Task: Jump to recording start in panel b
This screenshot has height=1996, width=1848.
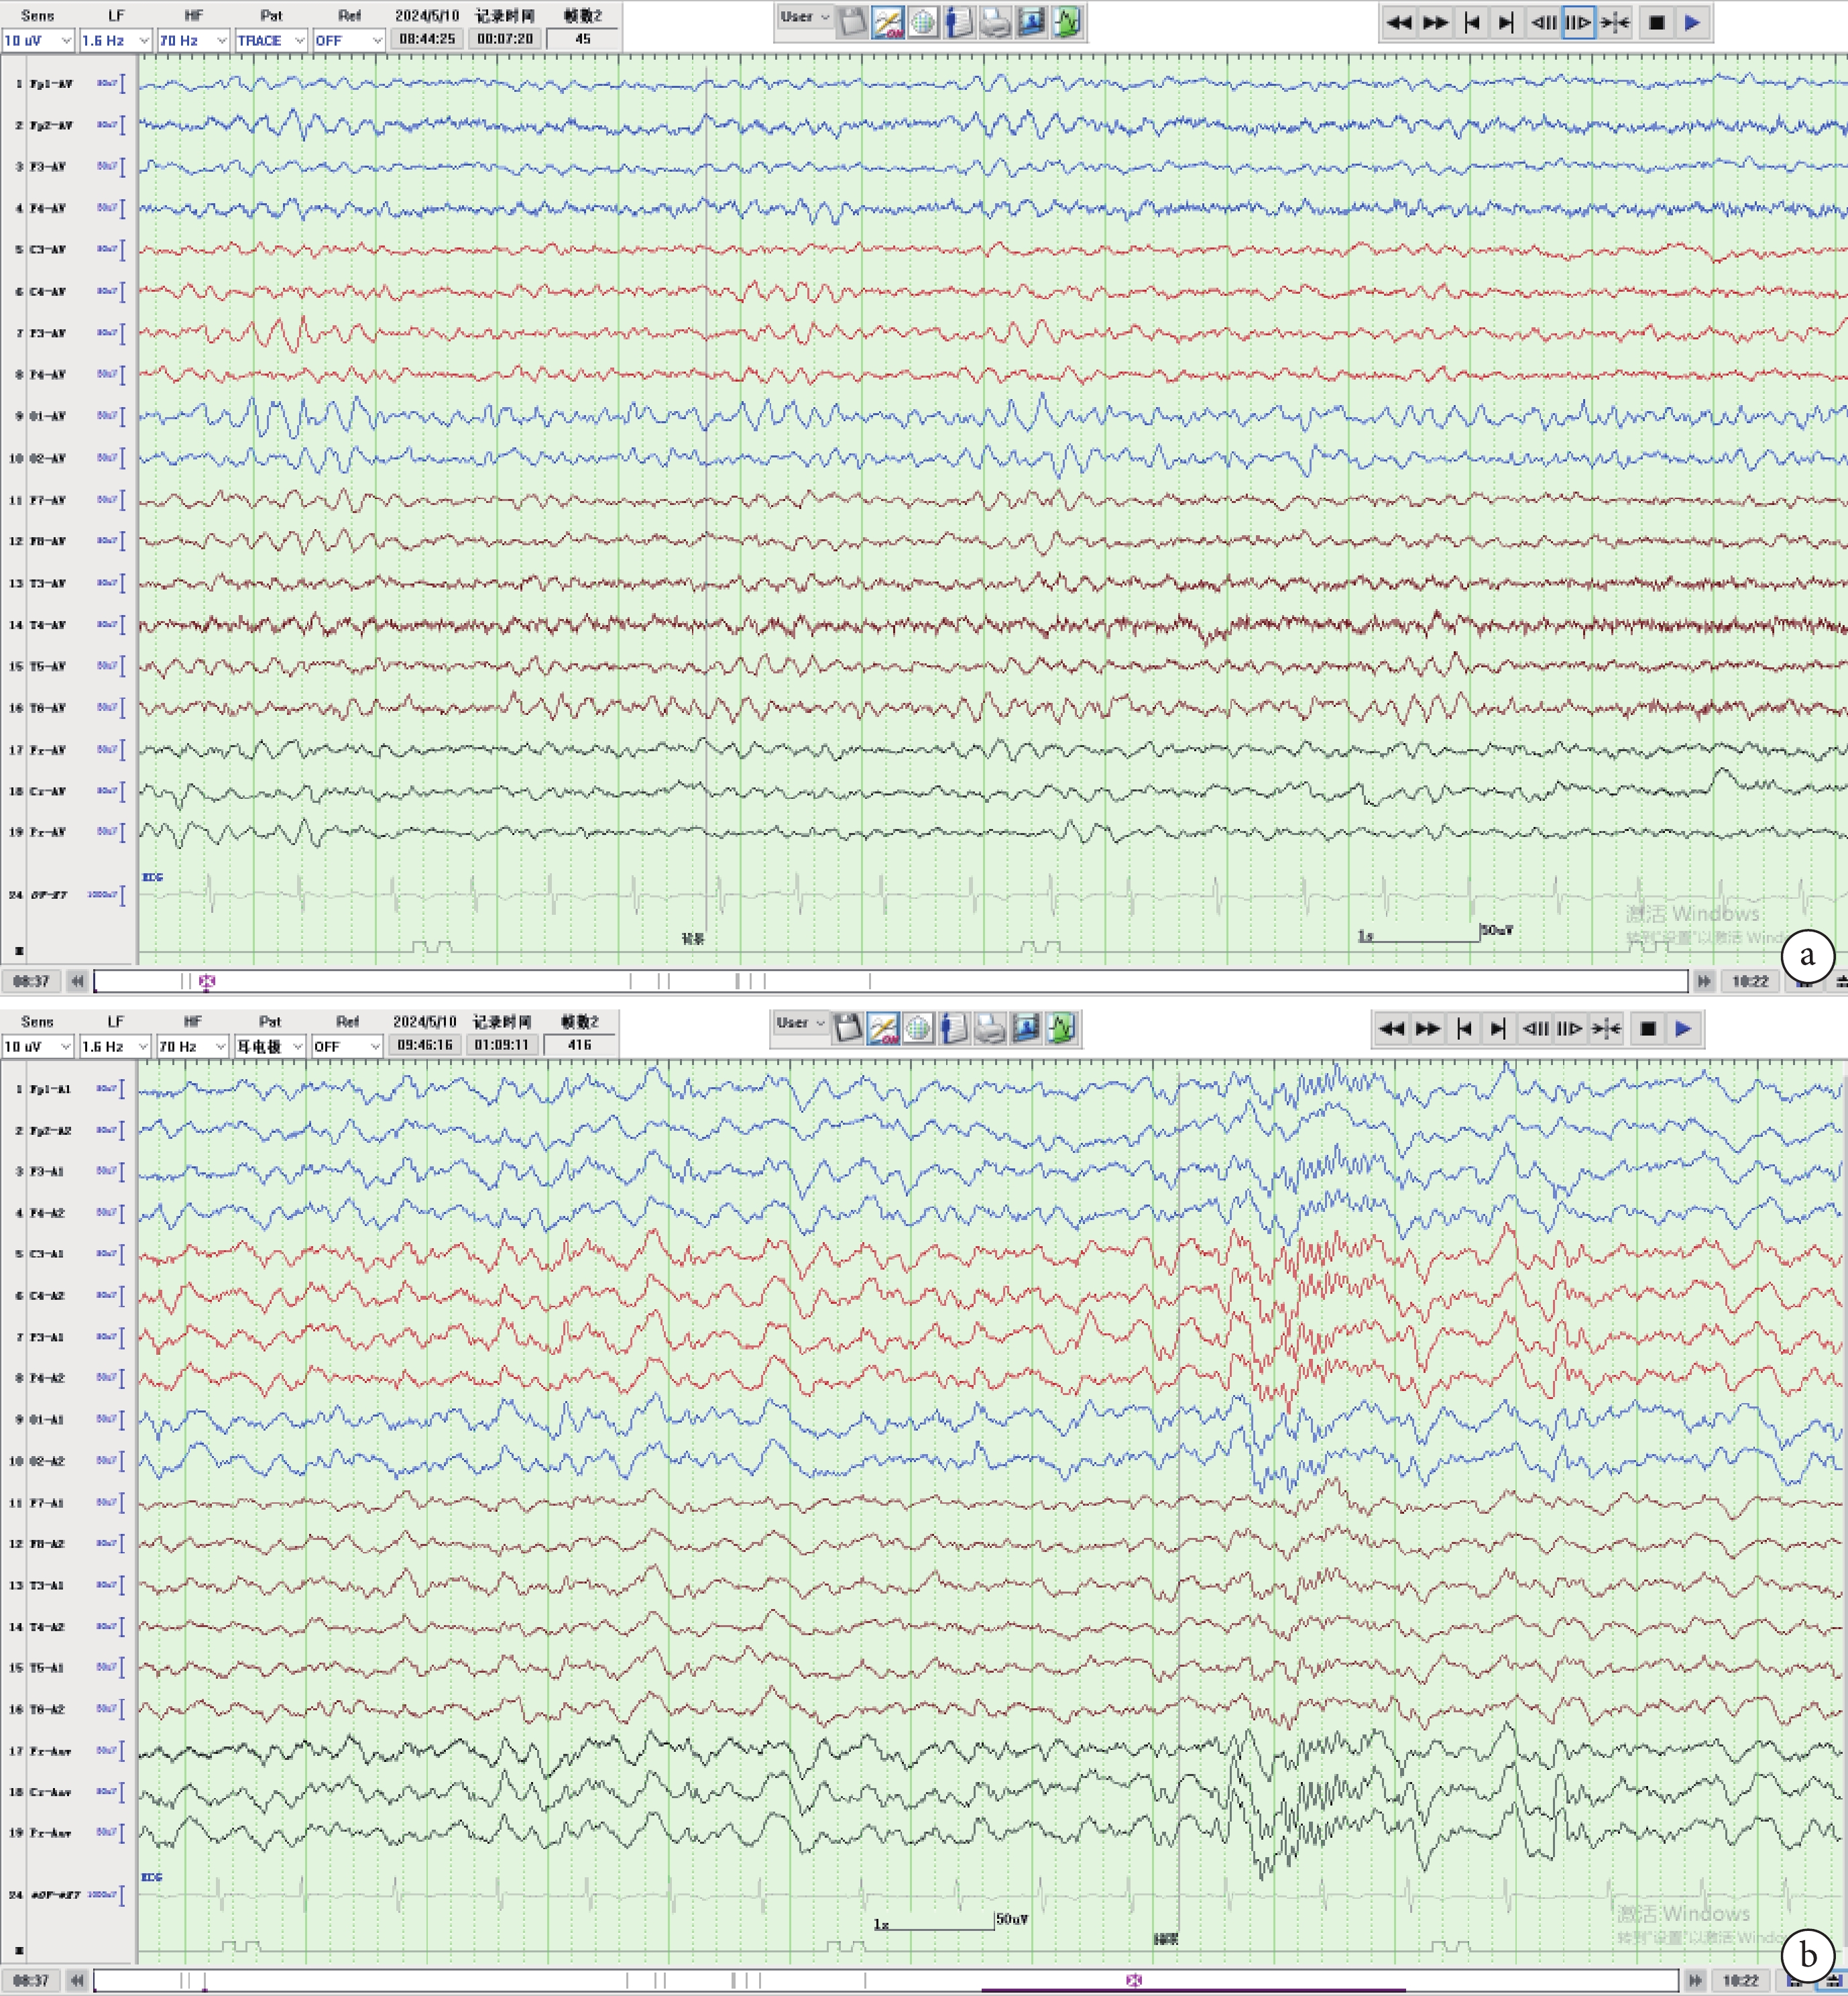Action: tap(1464, 1028)
